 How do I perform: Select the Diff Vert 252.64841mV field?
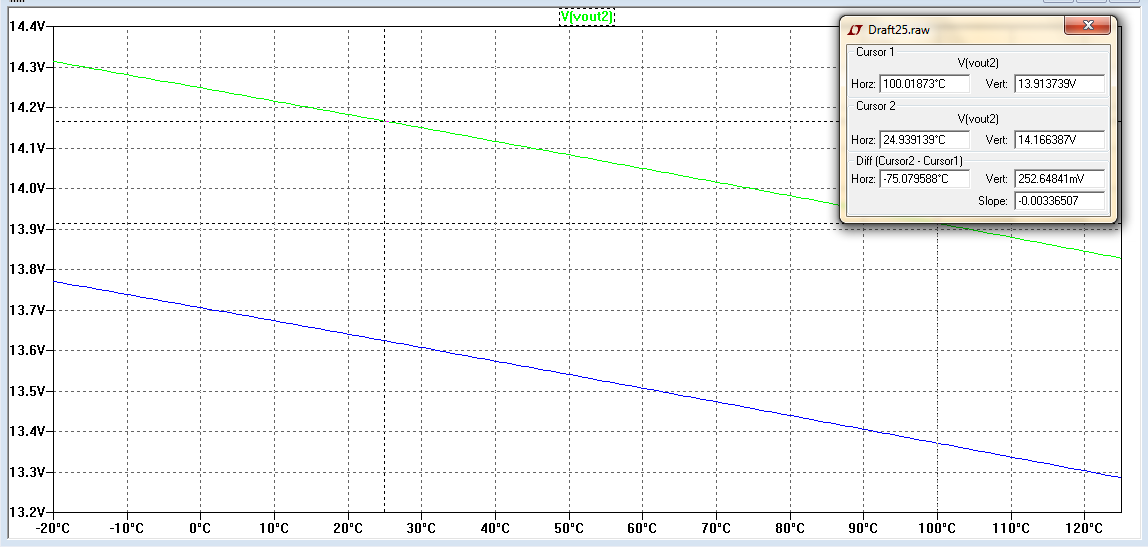[x=1059, y=179]
